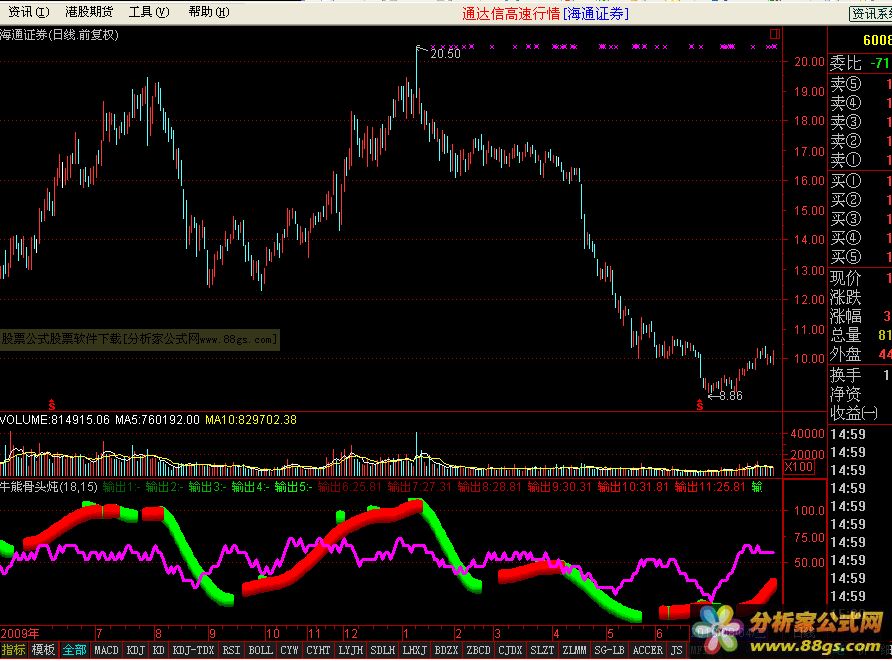Click the red $ marker near July 2009
The image size is (892, 661).
point(52,405)
